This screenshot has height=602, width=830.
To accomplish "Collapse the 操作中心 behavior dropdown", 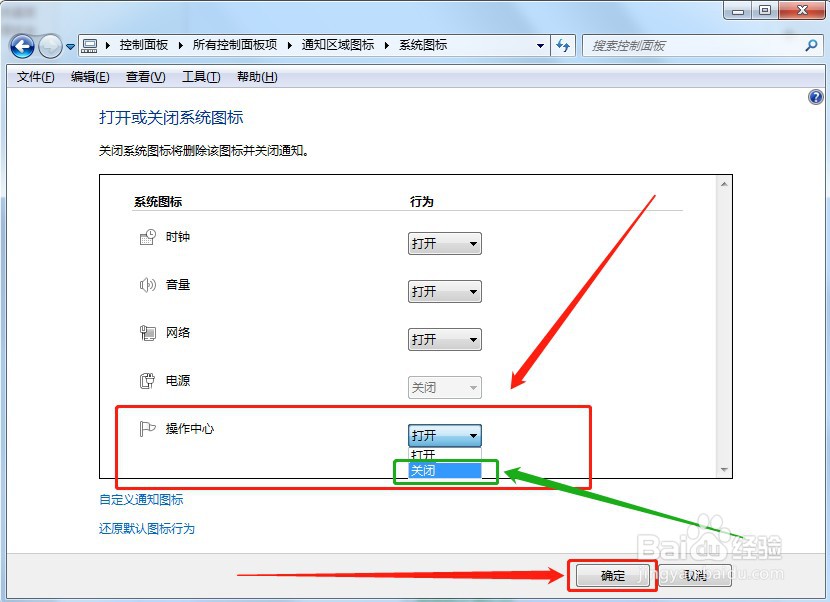I will coord(445,435).
